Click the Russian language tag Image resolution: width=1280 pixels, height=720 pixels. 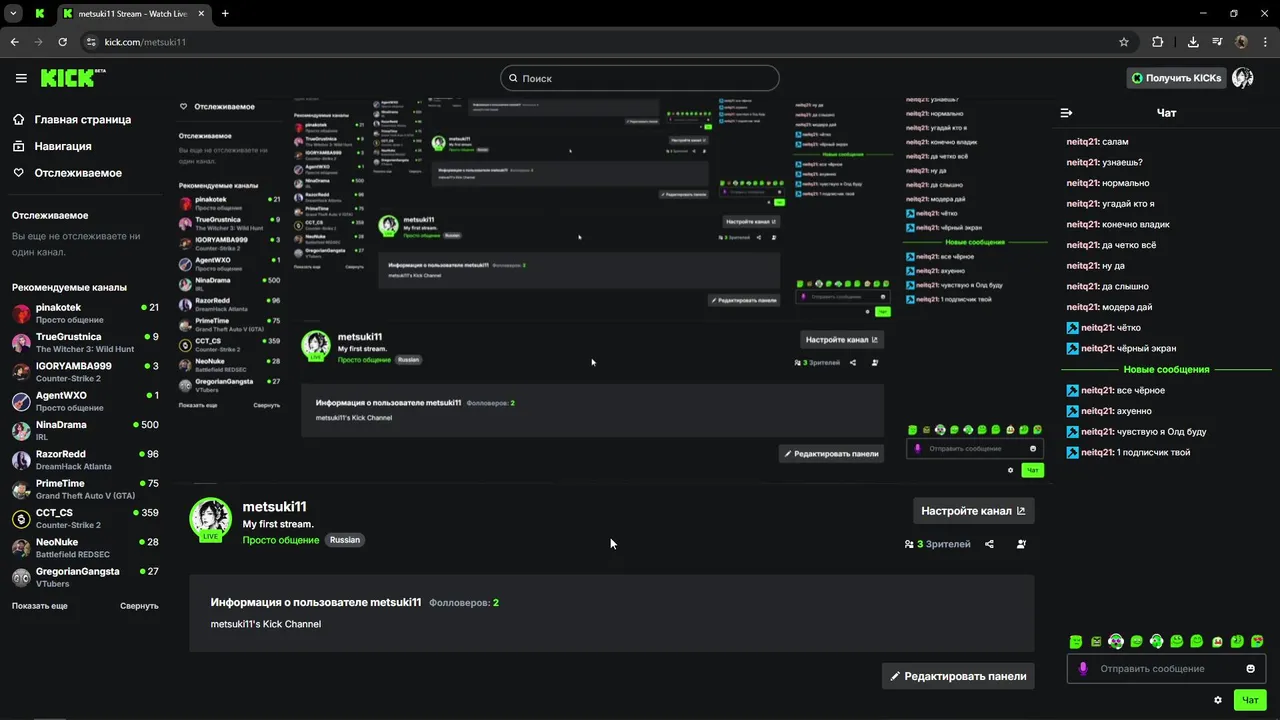pos(345,540)
